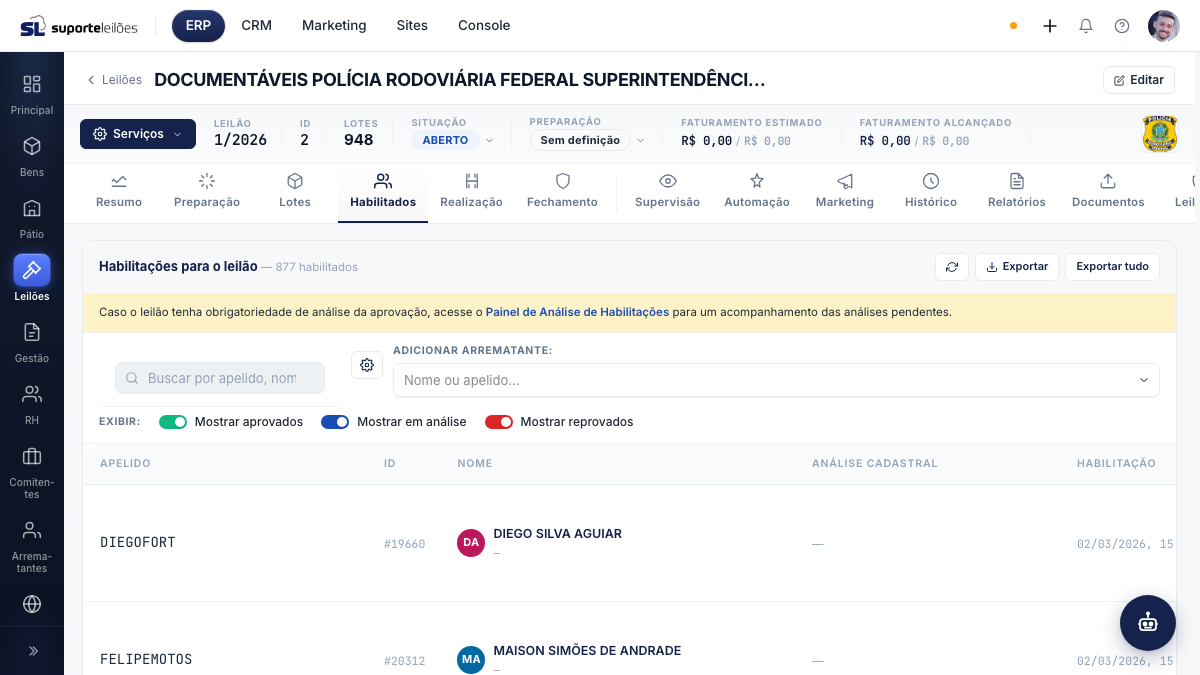
Task: Expand the Situação ABERTO dropdown
Action: point(453,140)
